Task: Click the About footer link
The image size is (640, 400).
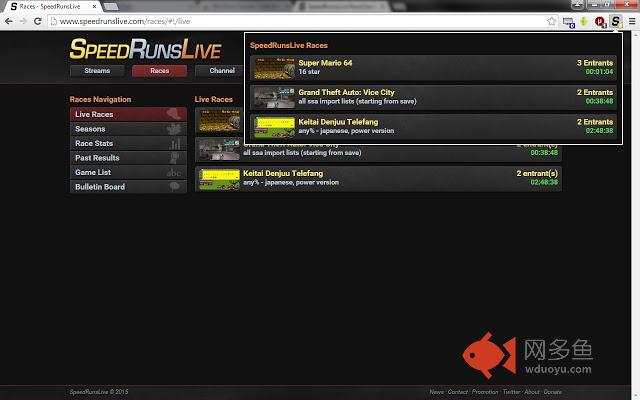Action: [x=532, y=392]
